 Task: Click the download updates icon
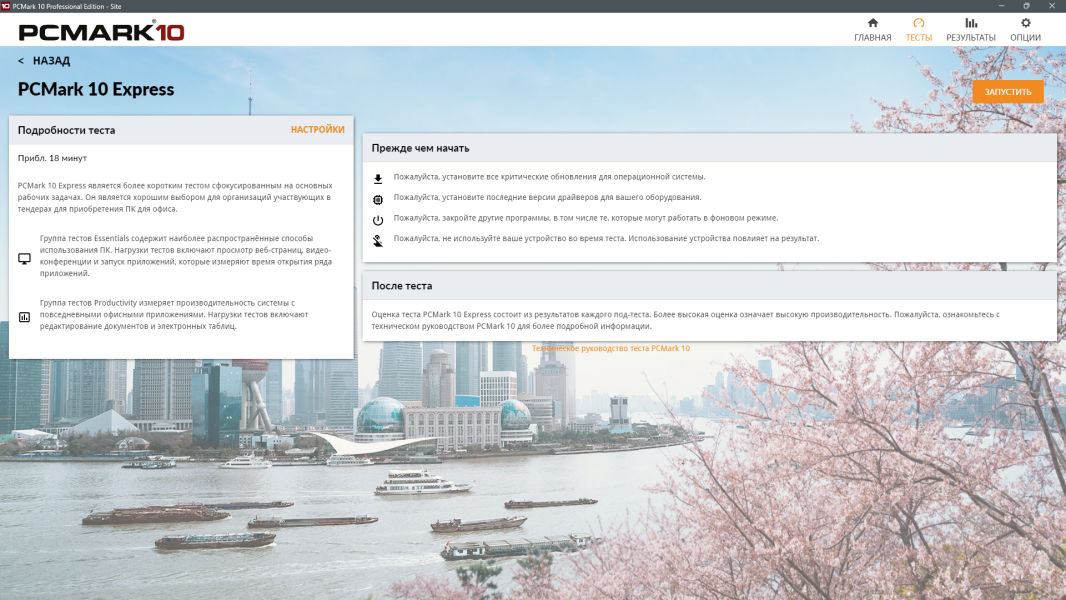[x=378, y=179]
